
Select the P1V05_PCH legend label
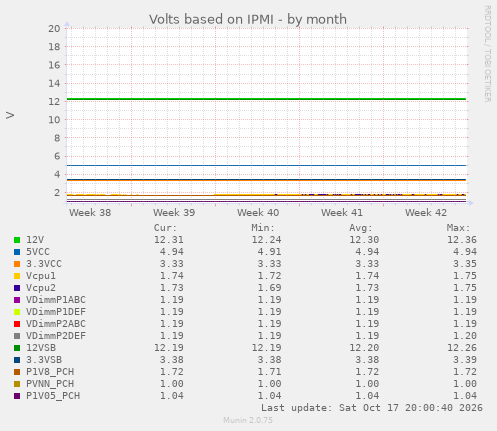pos(53,396)
